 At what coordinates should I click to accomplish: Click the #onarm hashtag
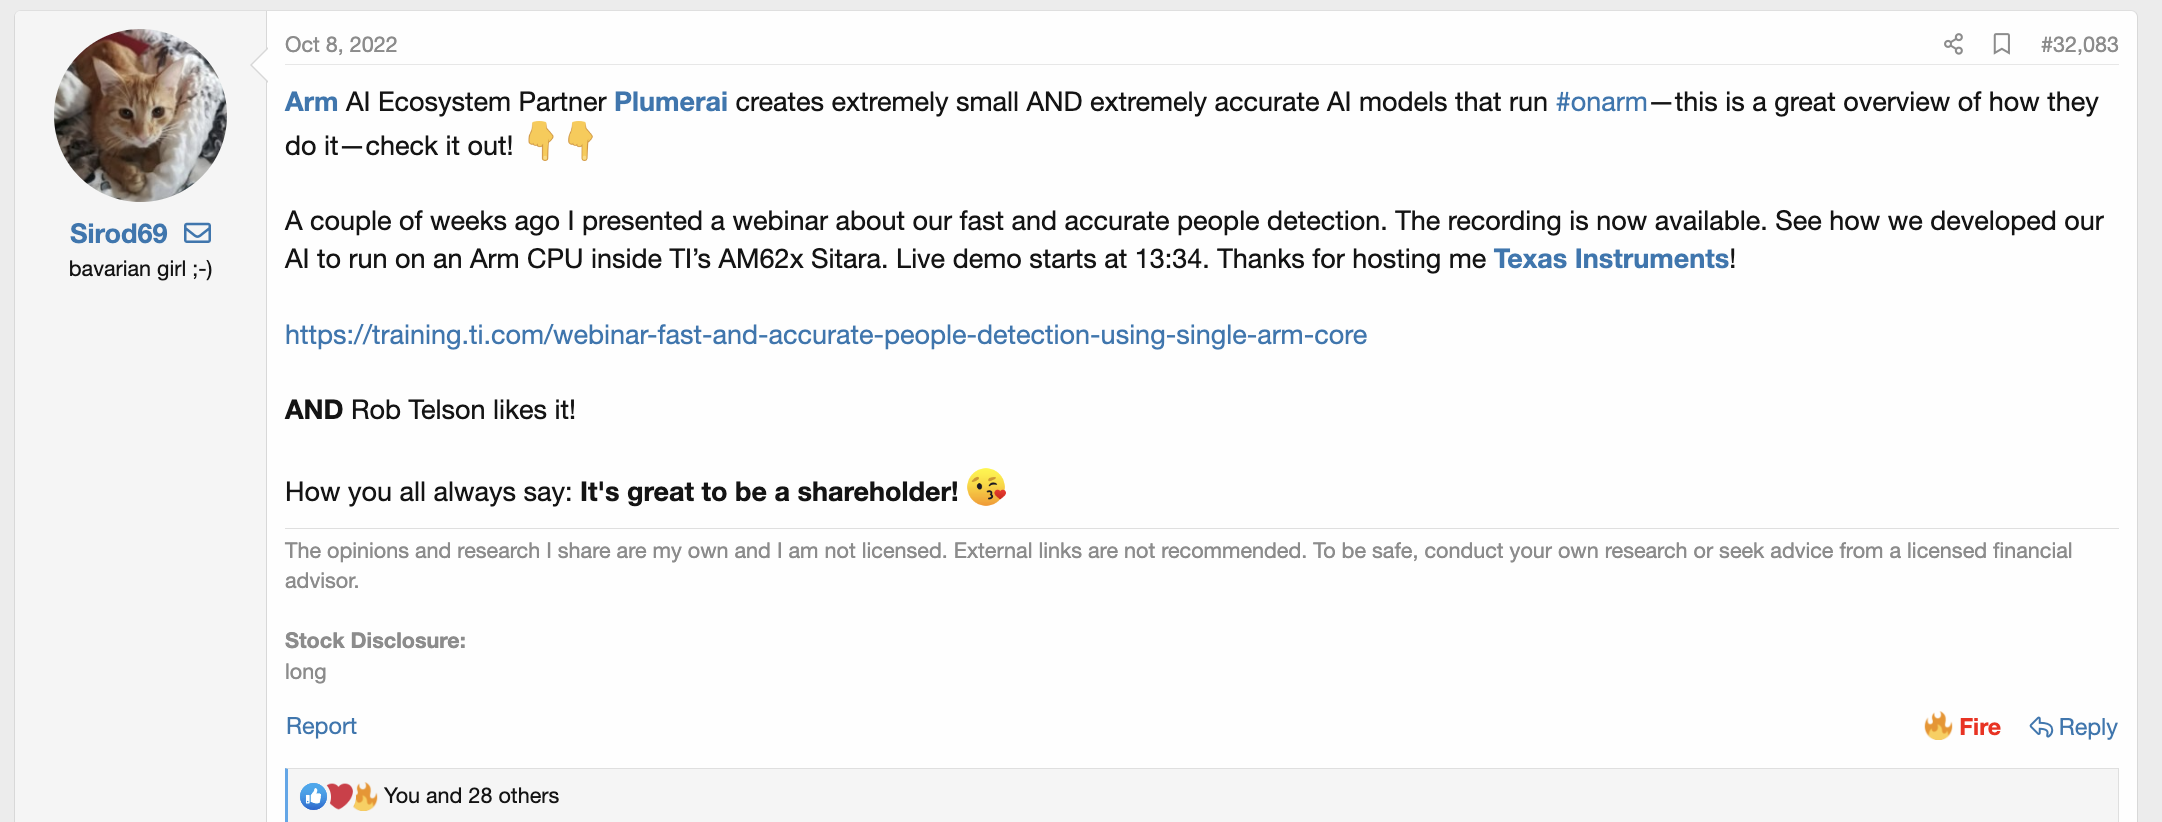click(x=1601, y=102)
